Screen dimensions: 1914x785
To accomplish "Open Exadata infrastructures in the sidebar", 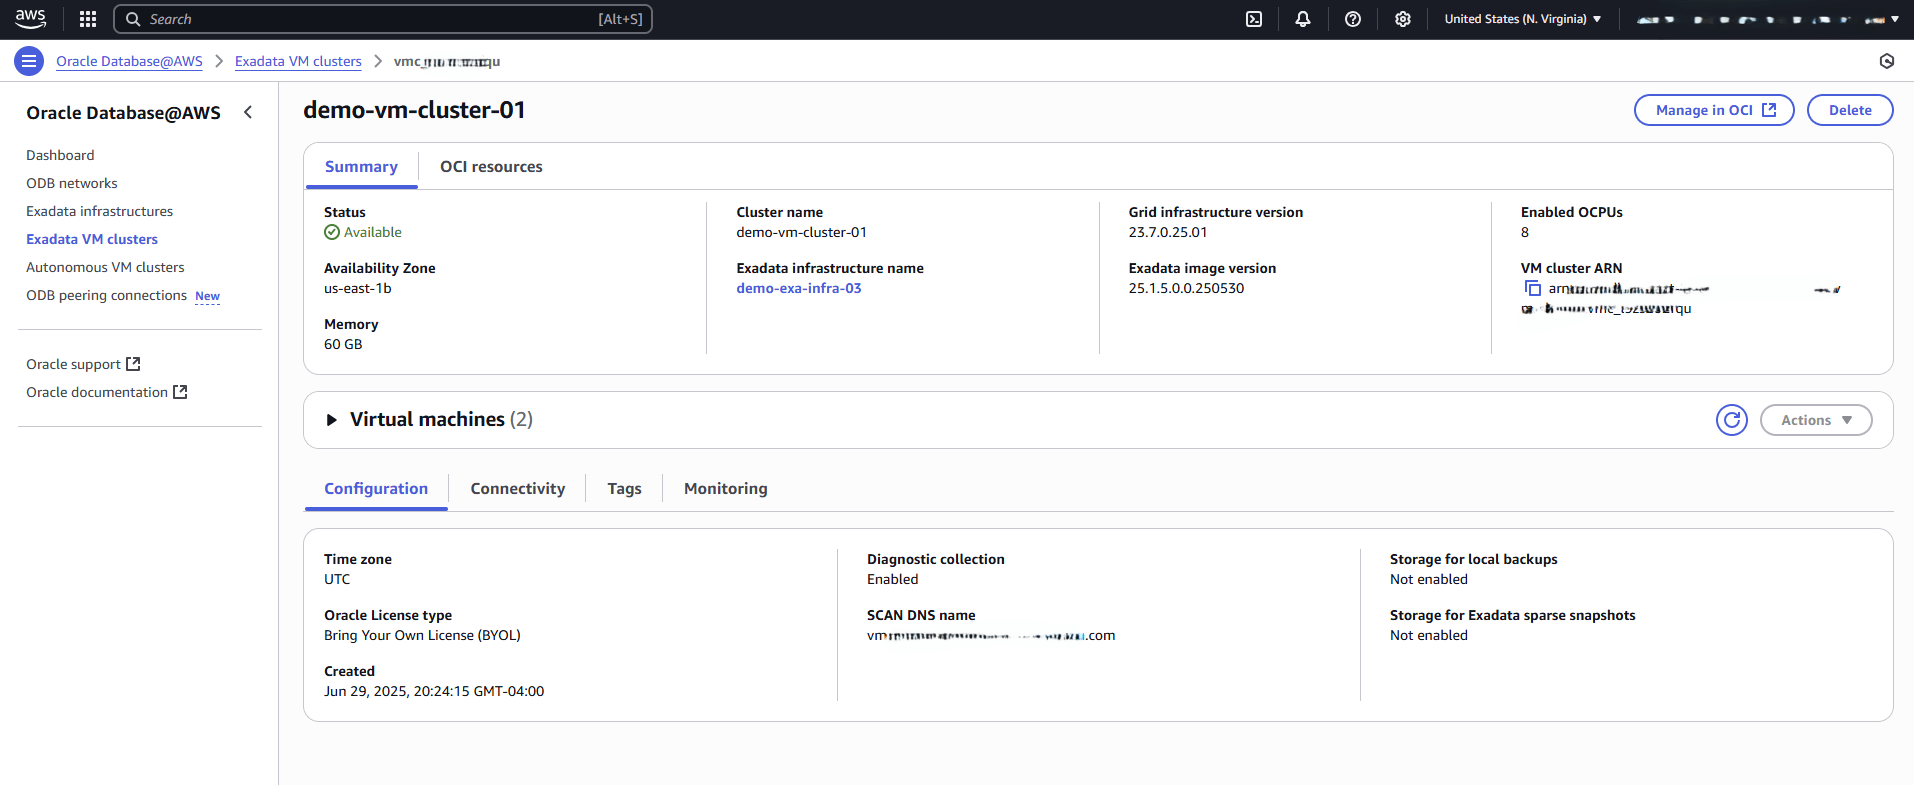I will pos(99,211).
